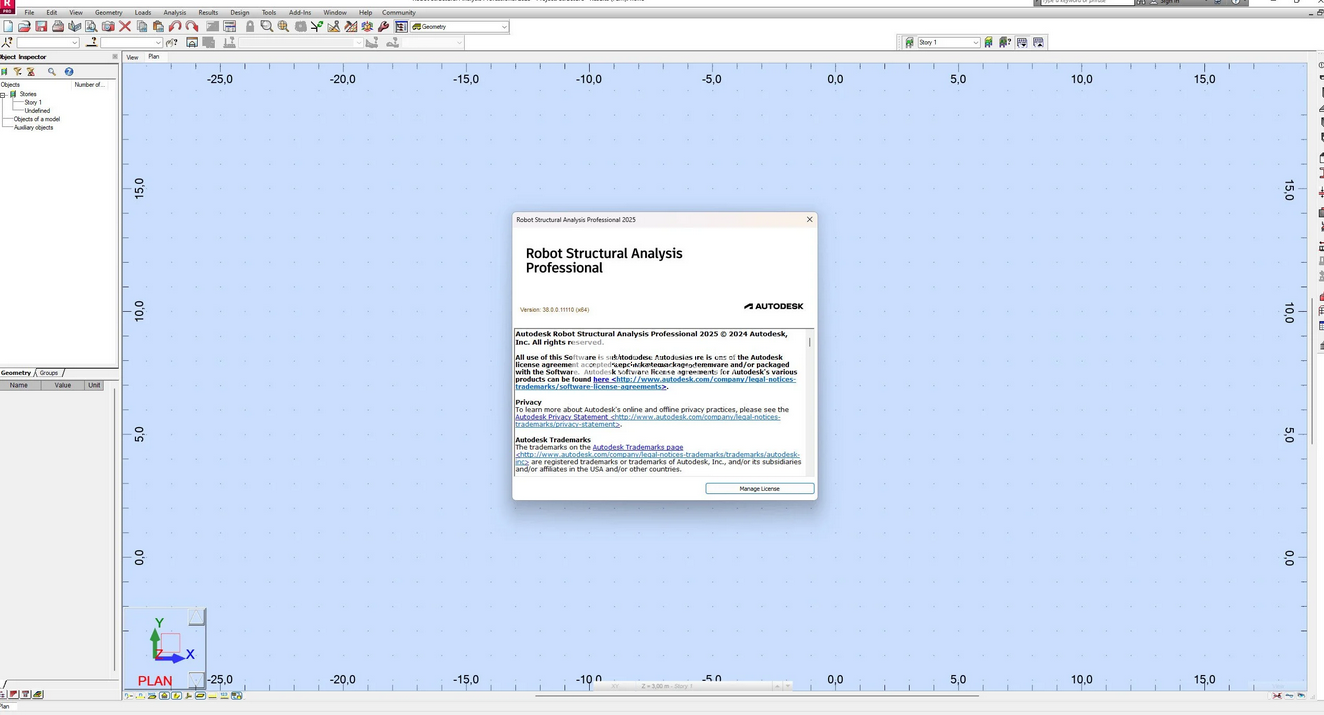
Task: Redo the action via toolbar arrow
Action: point(191,27)
